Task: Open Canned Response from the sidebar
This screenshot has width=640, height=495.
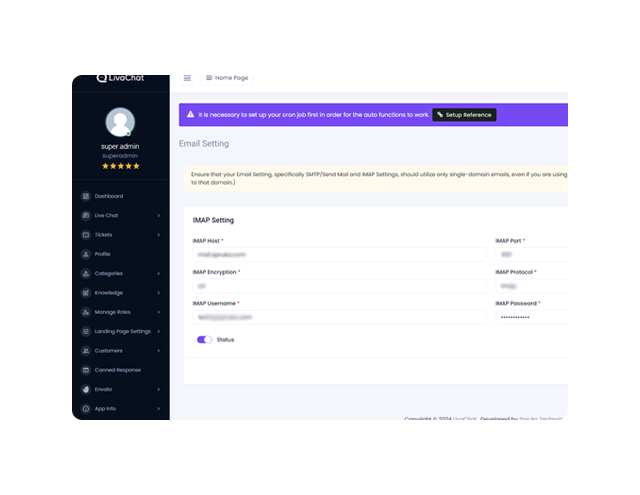Action: [118, 370]
